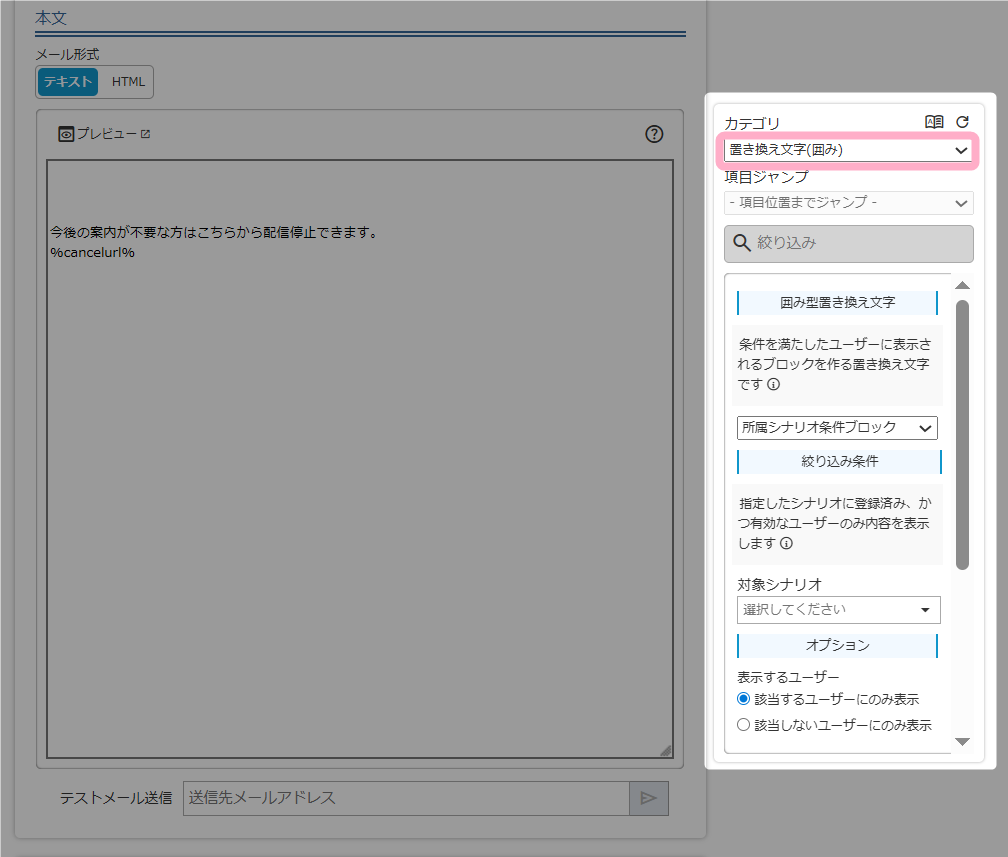Open the 対象シナリオ selection dropdown
This screenshot has width=1008, height=857.
838,609
